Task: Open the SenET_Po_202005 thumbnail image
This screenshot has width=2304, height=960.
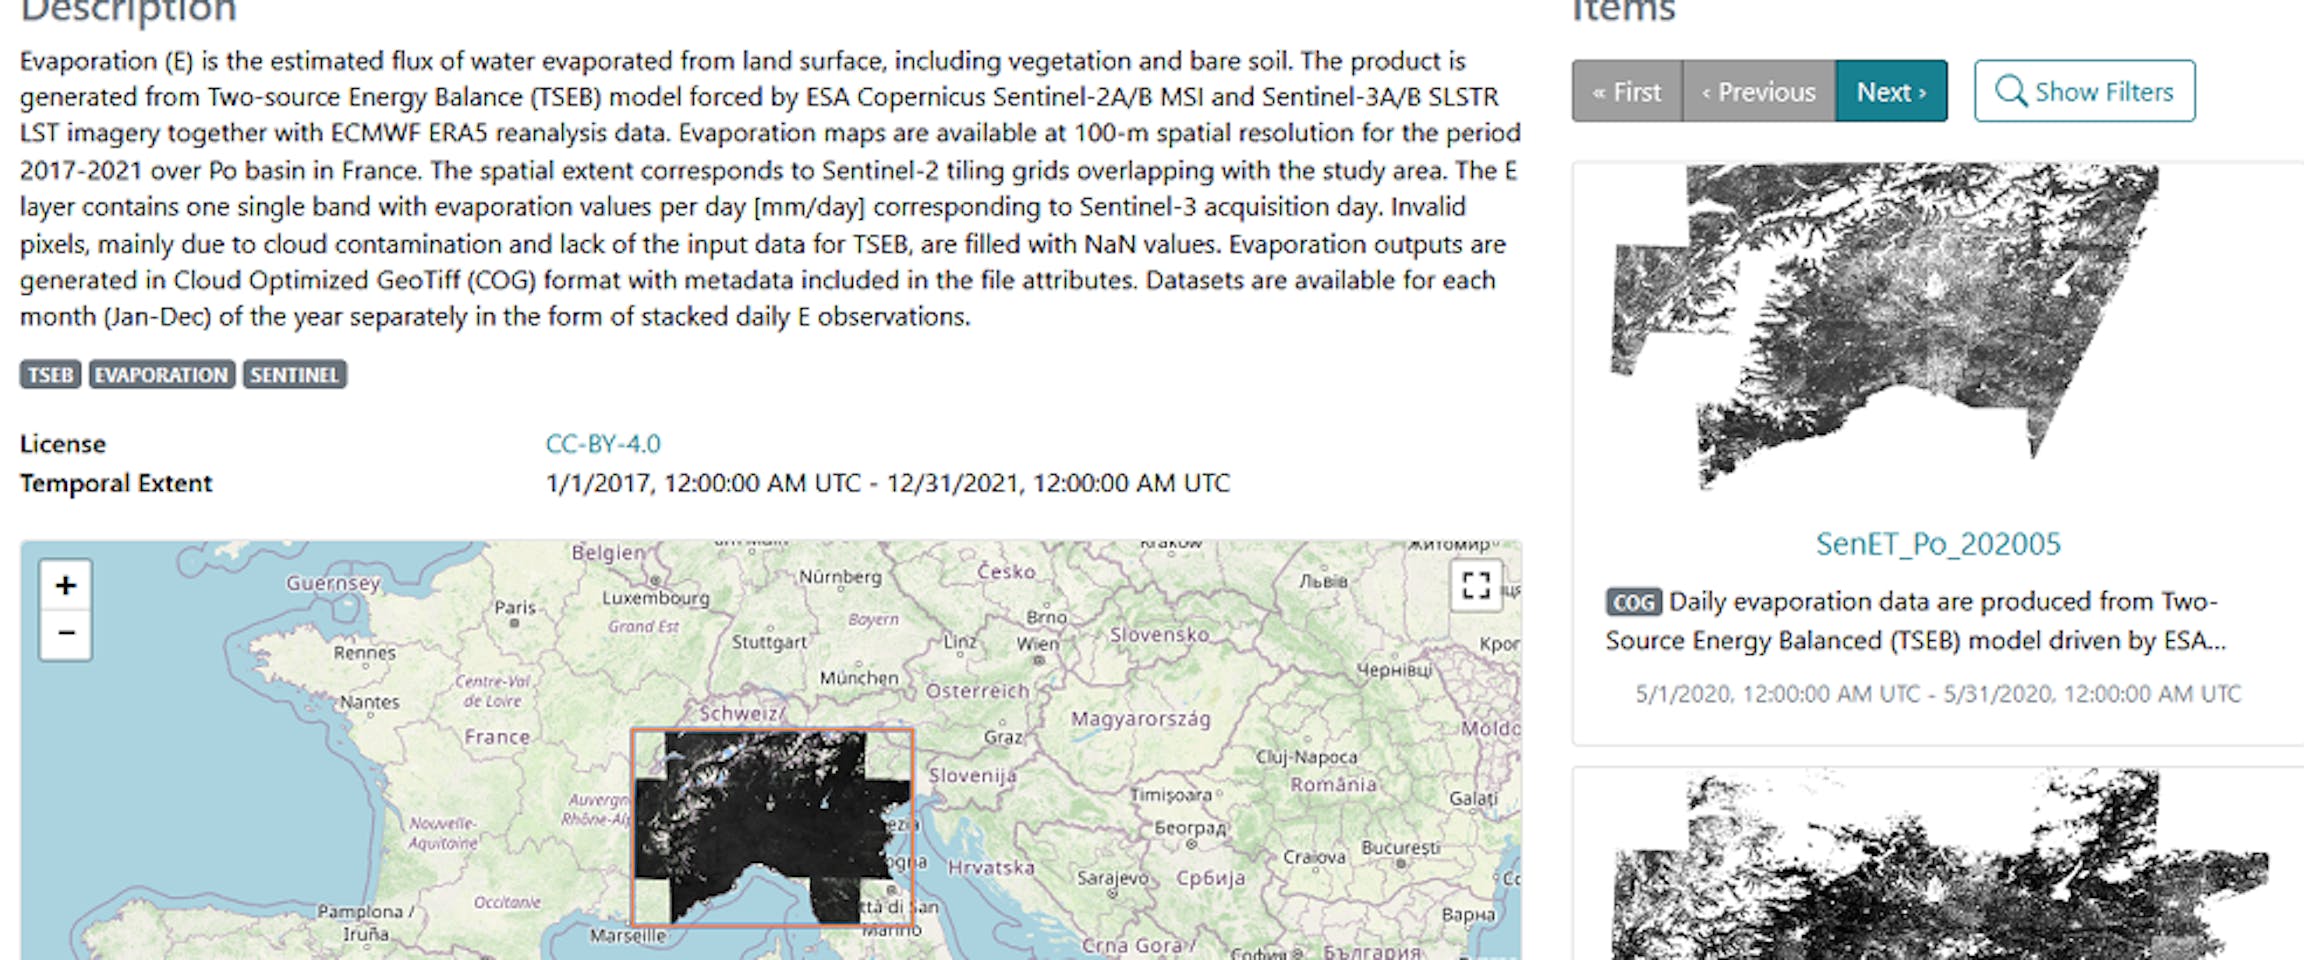Action: point(1884,326)
